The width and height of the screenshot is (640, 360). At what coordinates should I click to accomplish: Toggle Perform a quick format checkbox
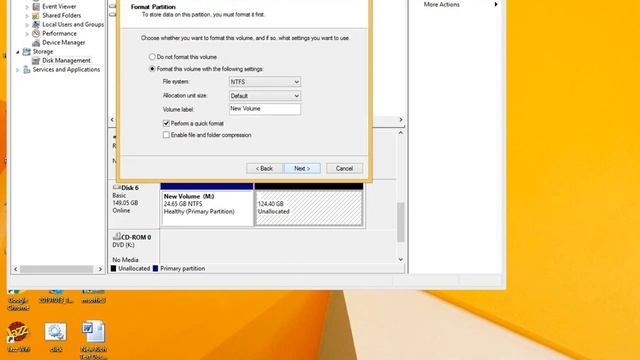coord(166,123)
